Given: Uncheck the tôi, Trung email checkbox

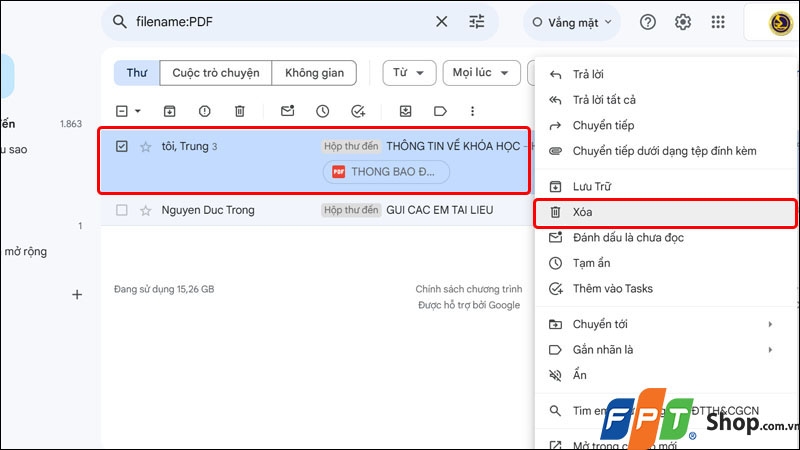Looking at the screenshot, I should coord(121,146).
